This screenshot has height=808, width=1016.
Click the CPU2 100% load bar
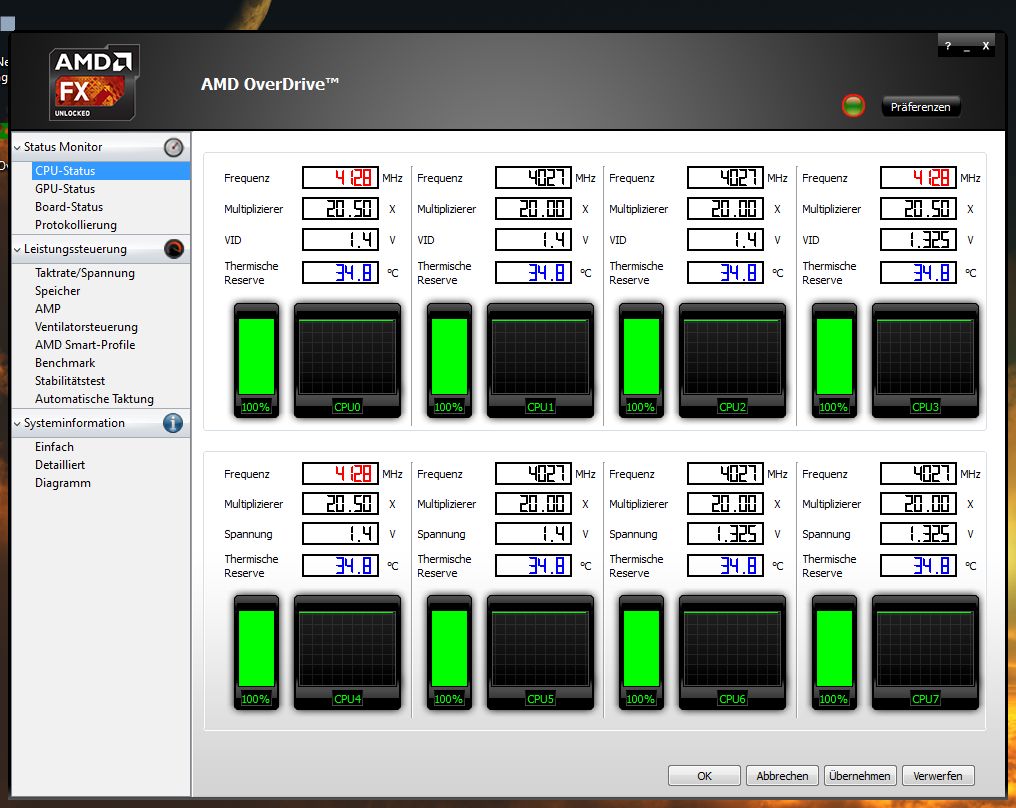pos(641,360)
